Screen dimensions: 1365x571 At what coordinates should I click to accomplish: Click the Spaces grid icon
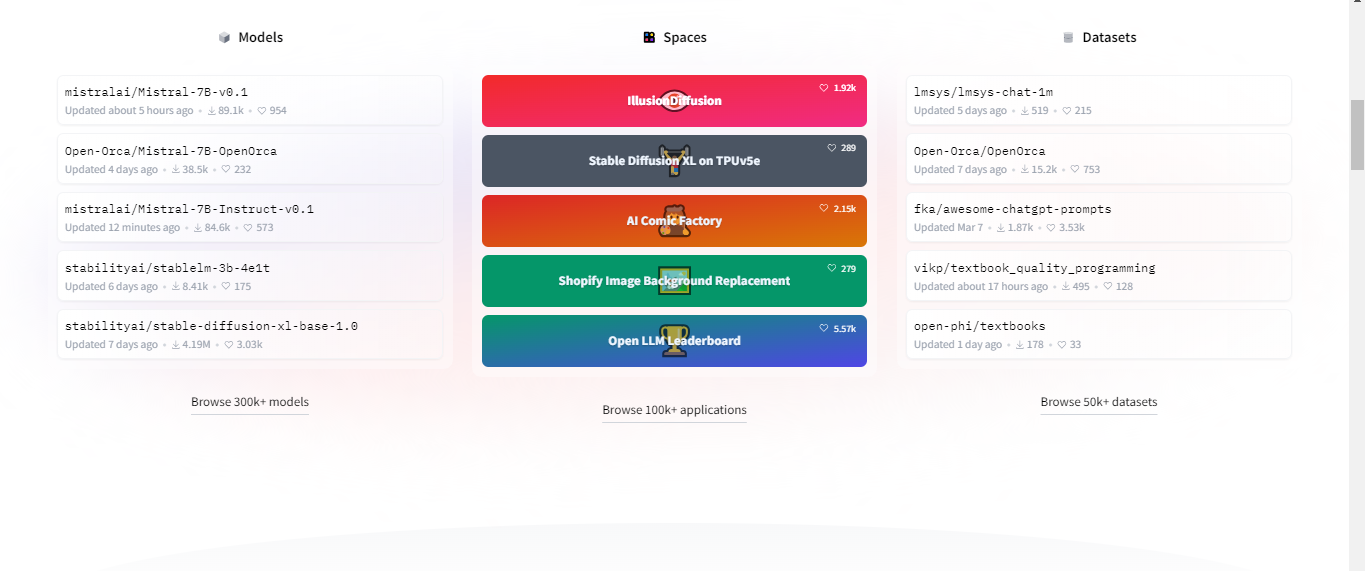click(x=649, y=38)
